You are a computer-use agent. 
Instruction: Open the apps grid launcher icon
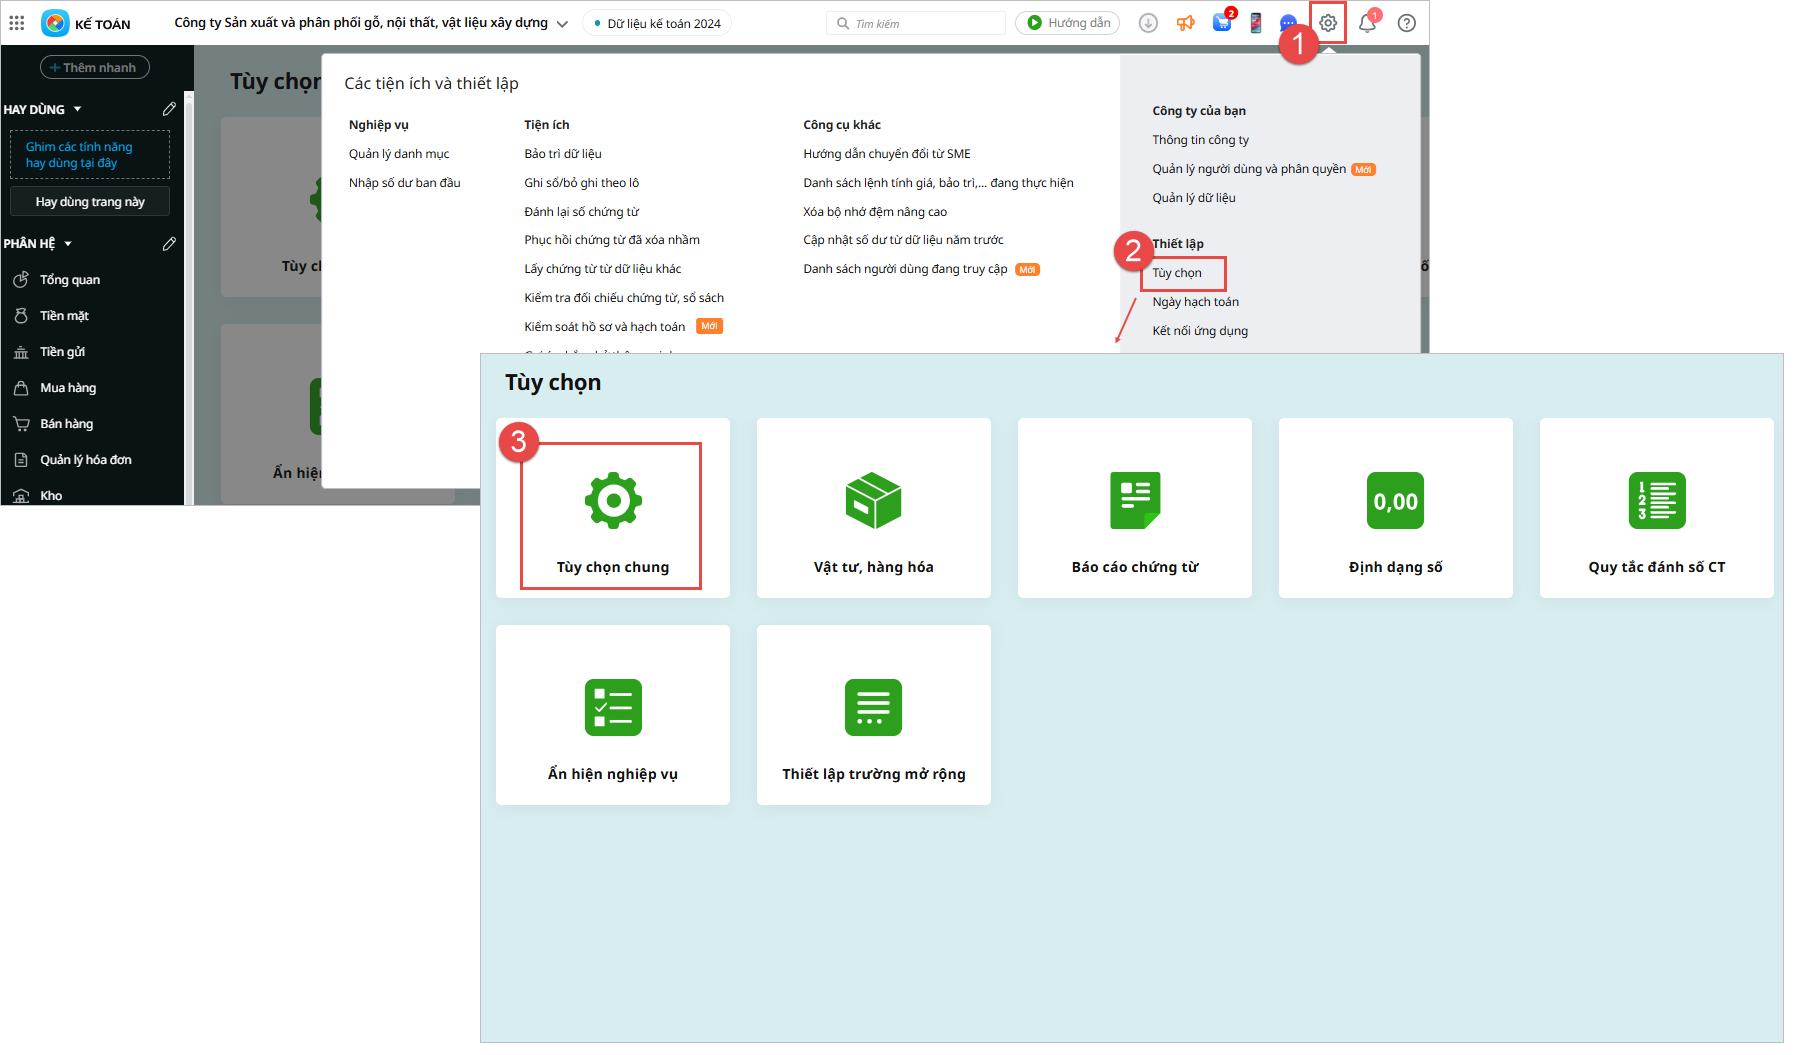[17, 23]
